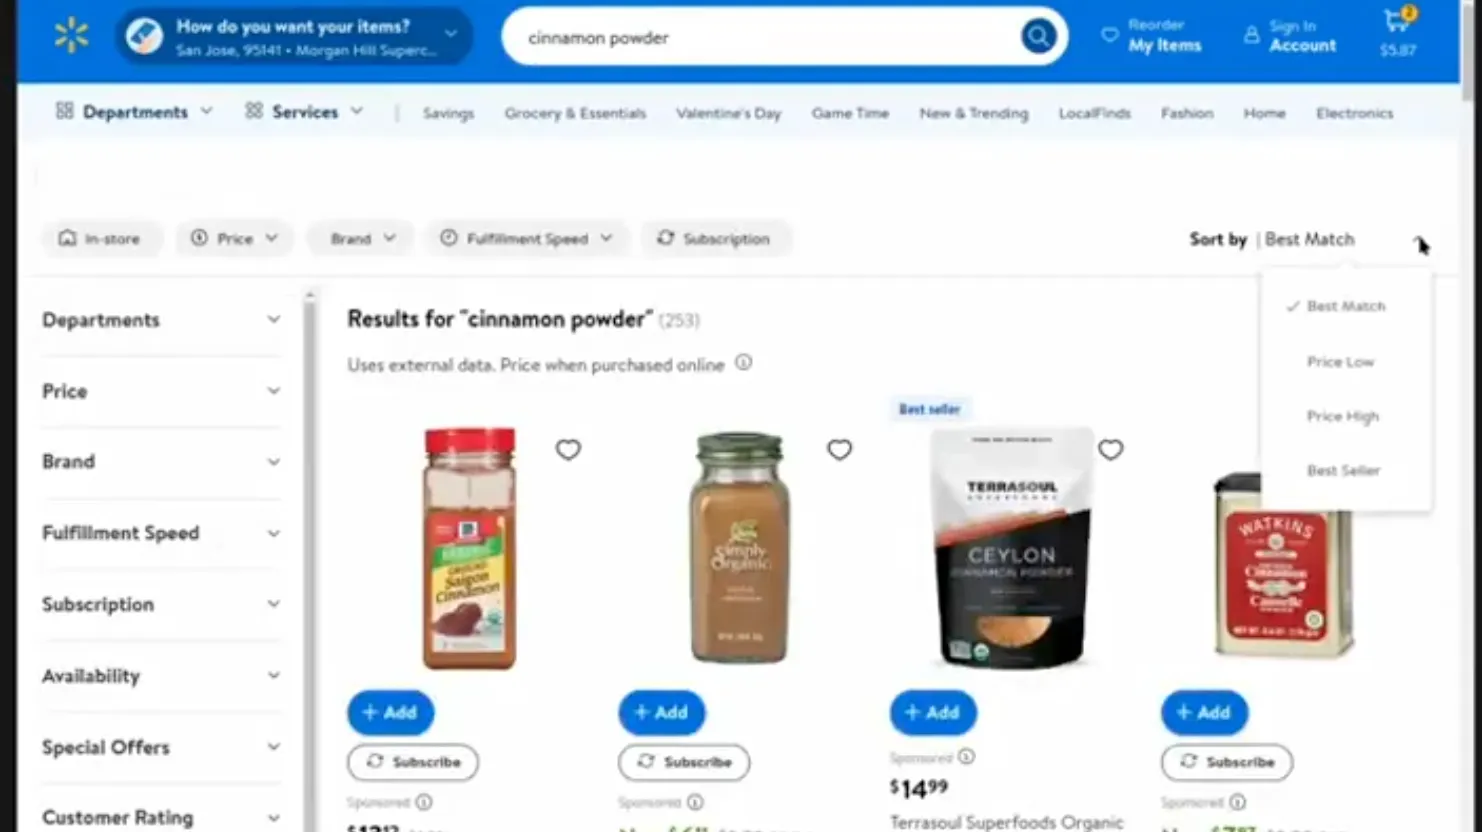The image size is (1482, 832).
Task: Expand the Brand section in sidebar
Action: coord(161,462)
